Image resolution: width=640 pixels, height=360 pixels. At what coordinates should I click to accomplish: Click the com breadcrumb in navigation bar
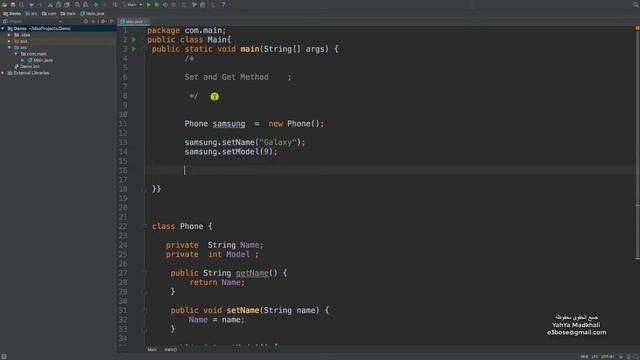point(49,13)
